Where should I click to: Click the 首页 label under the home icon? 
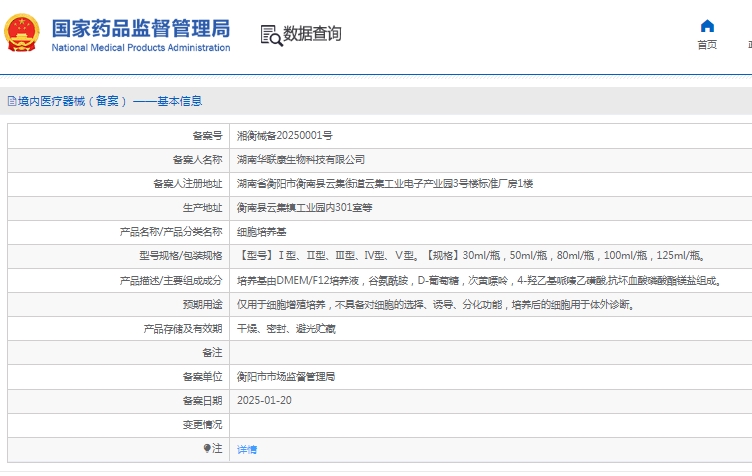(x=707, y=45)
